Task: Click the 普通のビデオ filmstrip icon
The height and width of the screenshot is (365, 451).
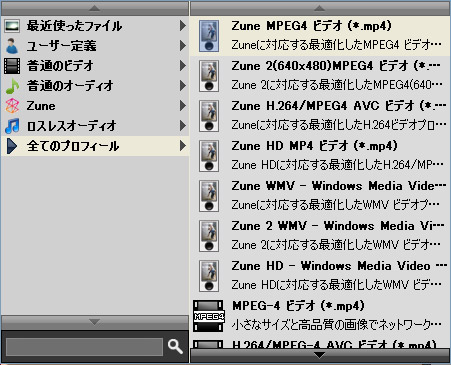Action: pos(12,66)
